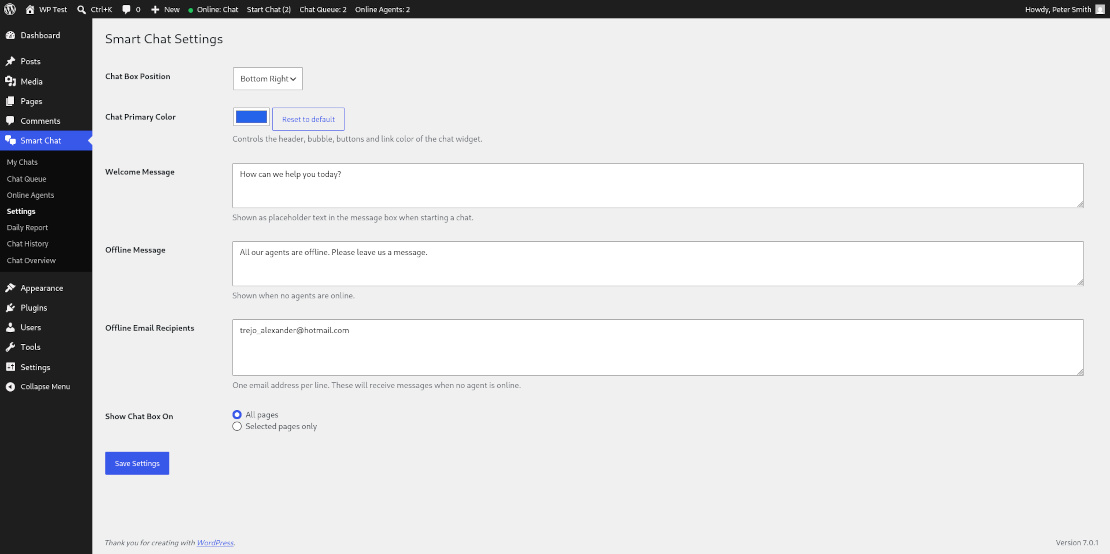Click Start Chat (2) in admin bar

tap(269, 9)
